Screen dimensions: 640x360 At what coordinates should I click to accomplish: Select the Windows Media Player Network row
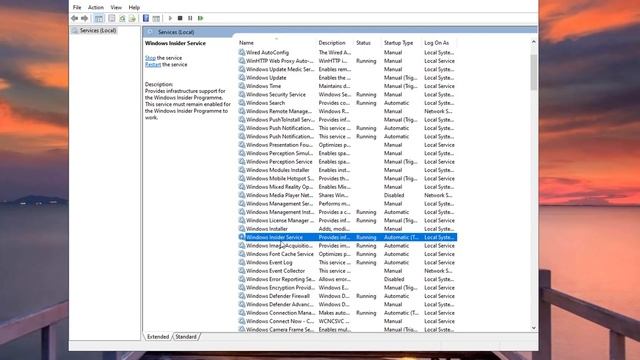pyautogui.click(x=347, y=195)
